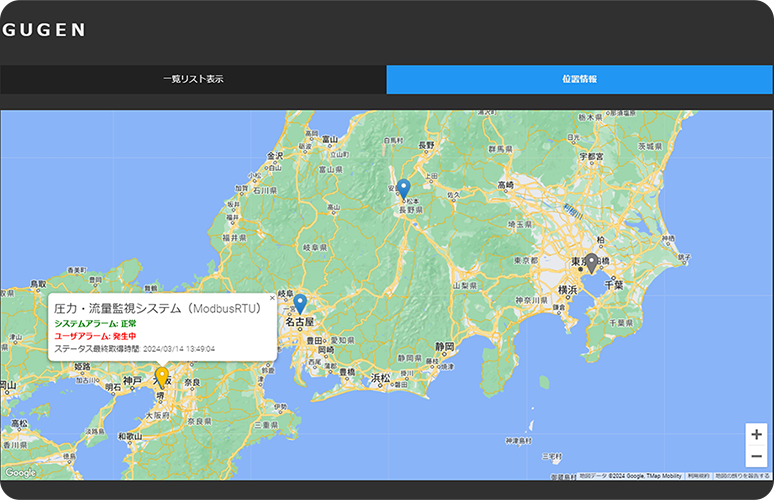Screen dimensions: 774x500
Task: Click the 金沢 city label on map
Action: [x=275, y=157]
